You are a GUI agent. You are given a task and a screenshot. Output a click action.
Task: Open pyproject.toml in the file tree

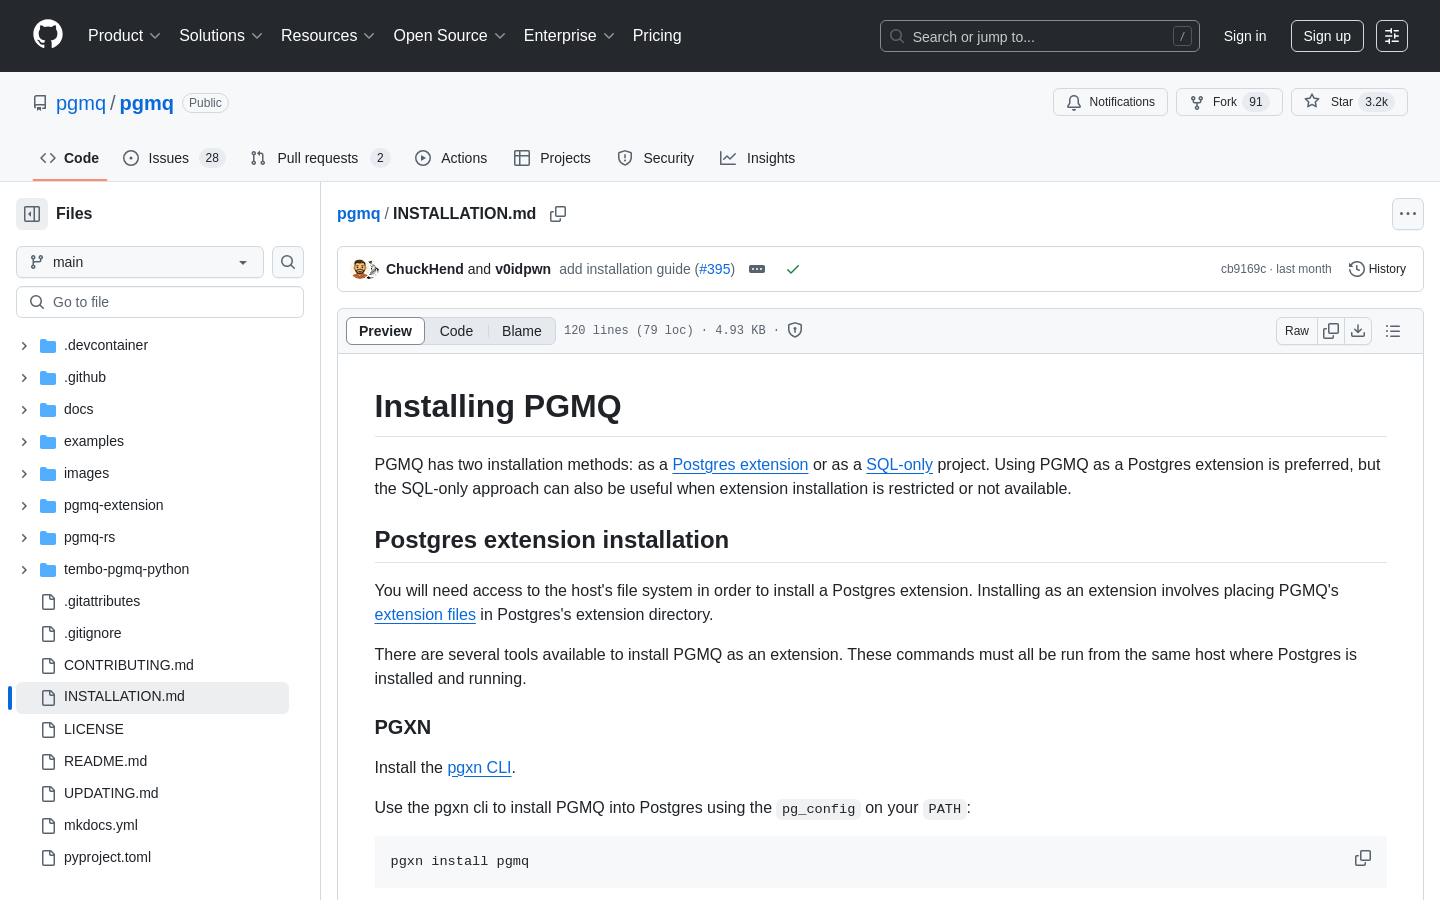[107, 857]
